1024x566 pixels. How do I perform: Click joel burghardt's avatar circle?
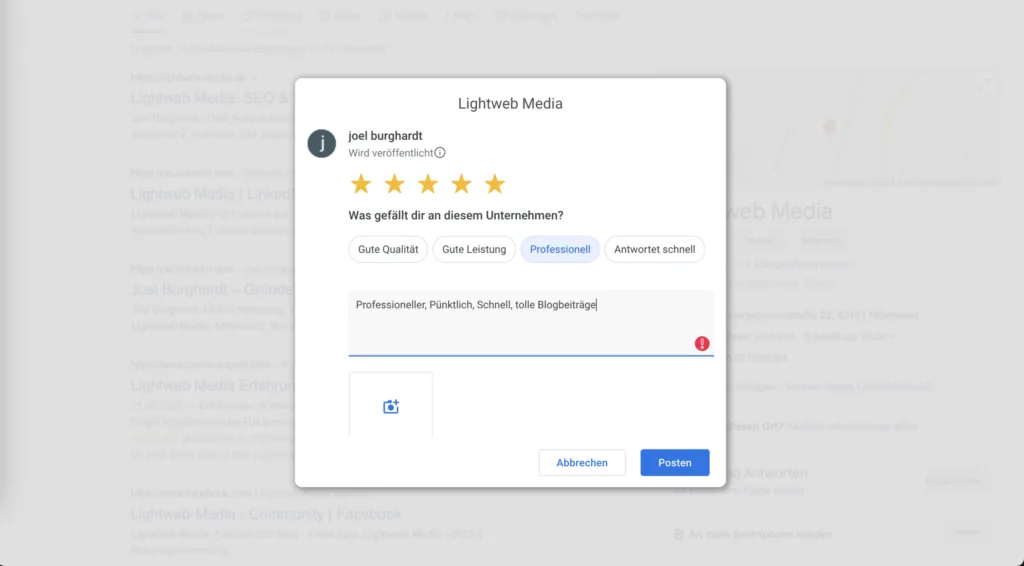(322, 144)
